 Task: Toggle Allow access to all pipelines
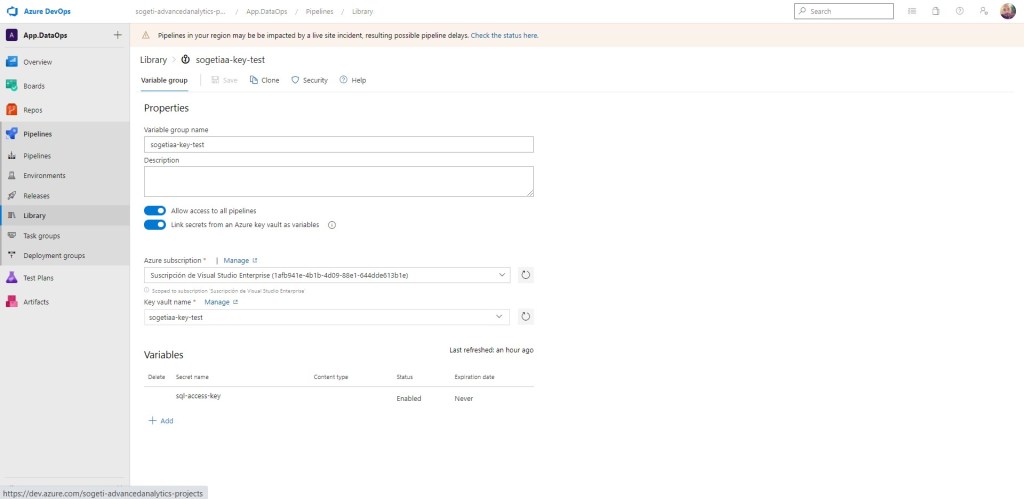(155, 211)
